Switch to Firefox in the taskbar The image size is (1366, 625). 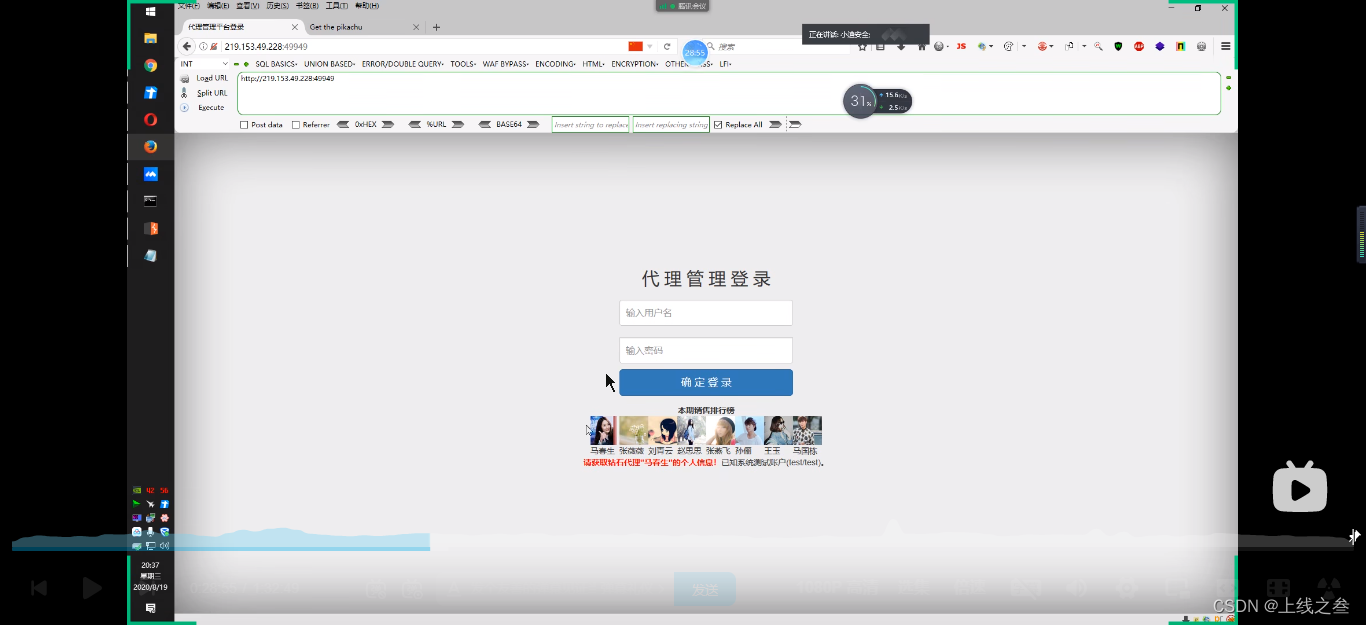[150, 146]
